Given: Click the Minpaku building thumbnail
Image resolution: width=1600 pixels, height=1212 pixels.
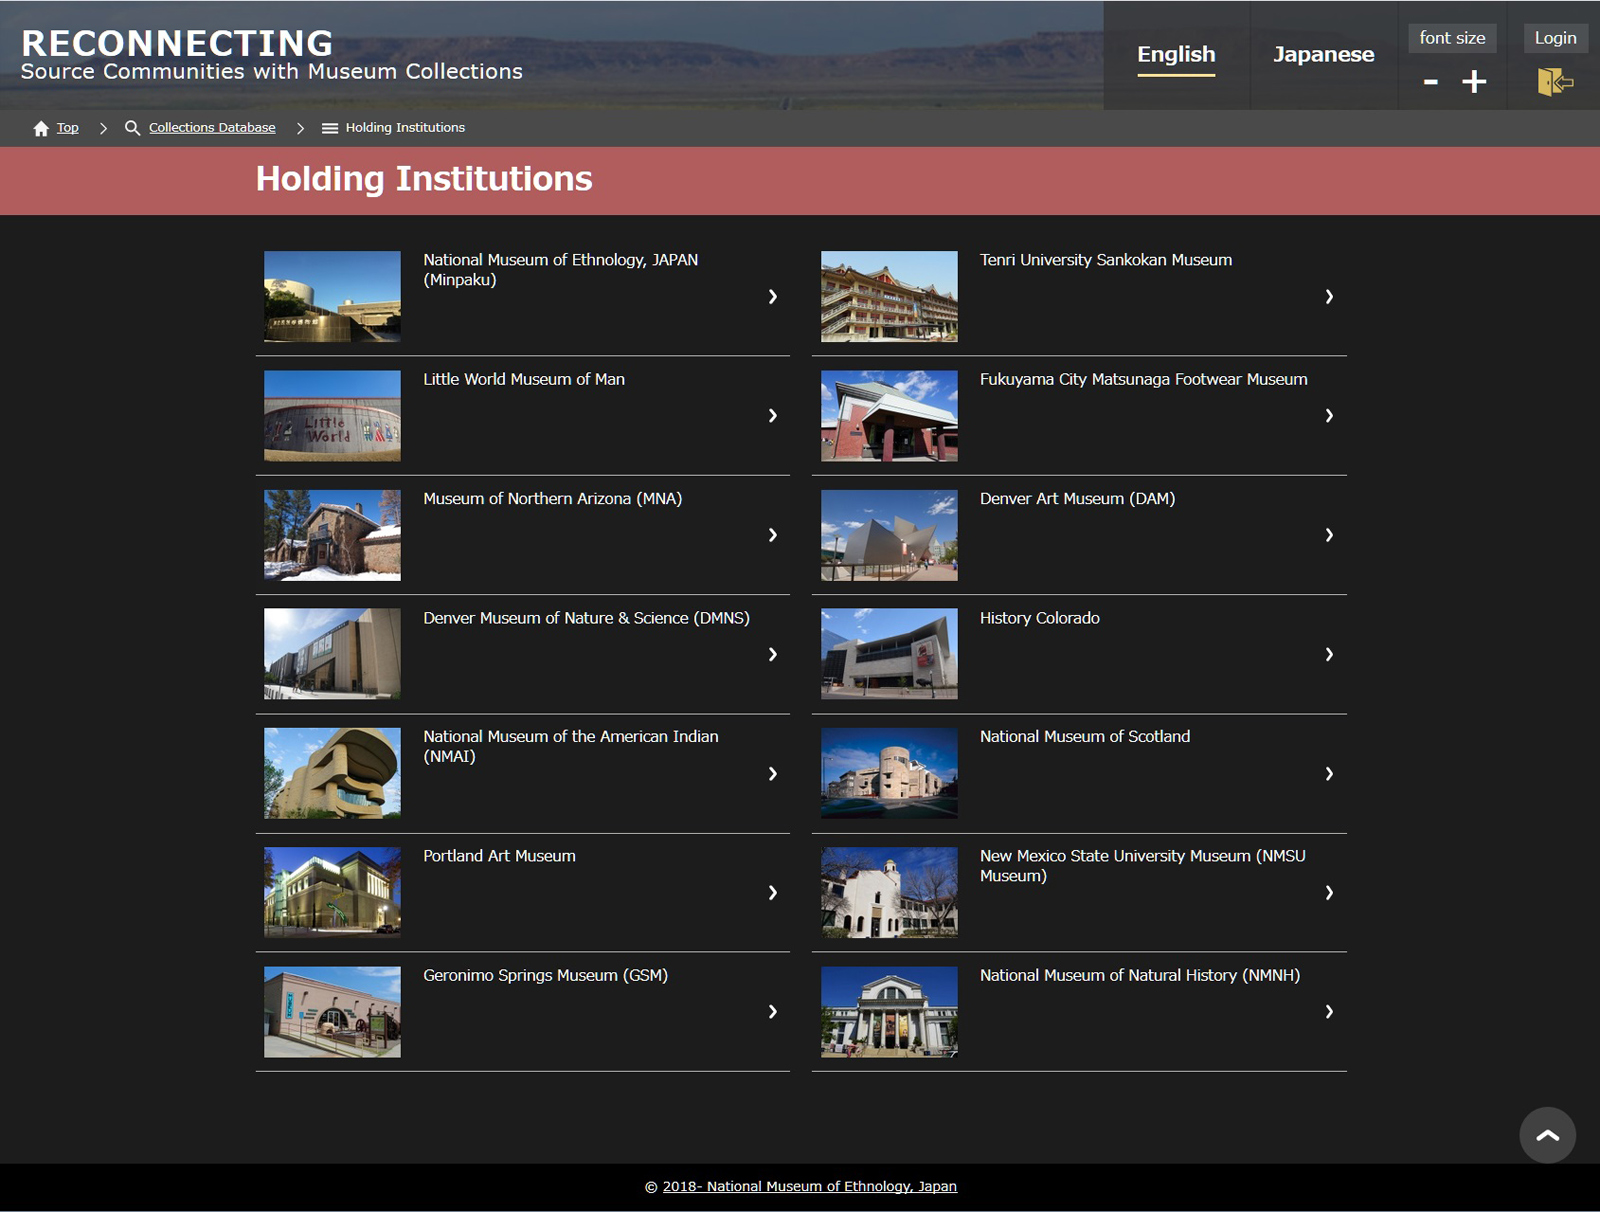Looking at the screenshot, I should [x=332, y=296].
